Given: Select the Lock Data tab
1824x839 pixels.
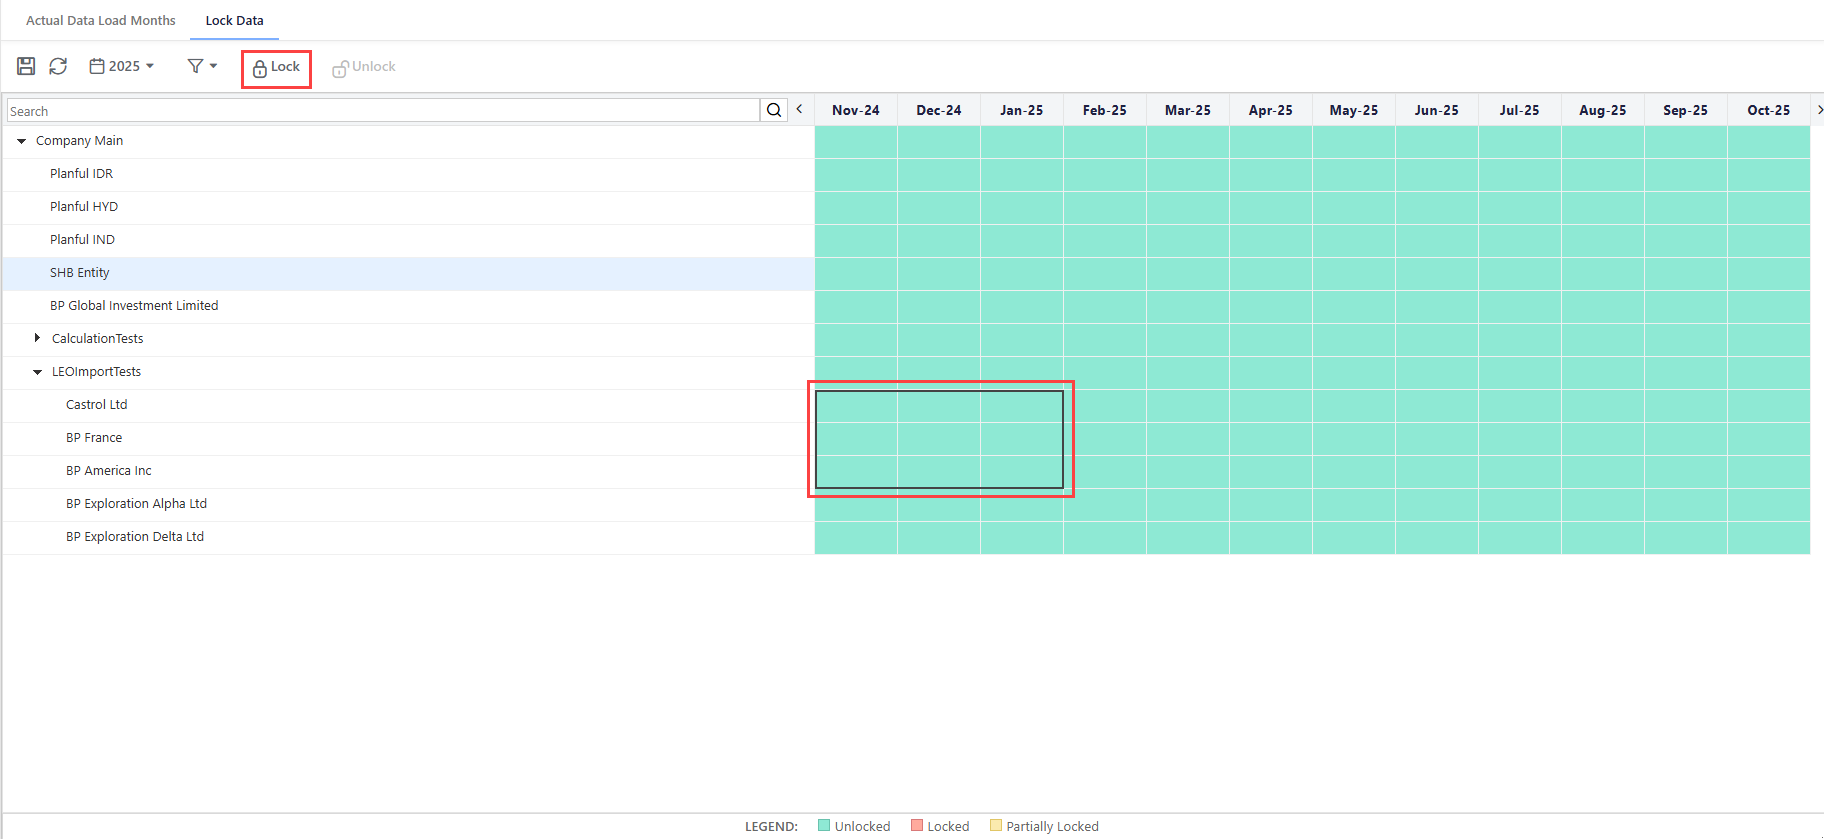Looking at the screenshot, I should coord(235,20).
